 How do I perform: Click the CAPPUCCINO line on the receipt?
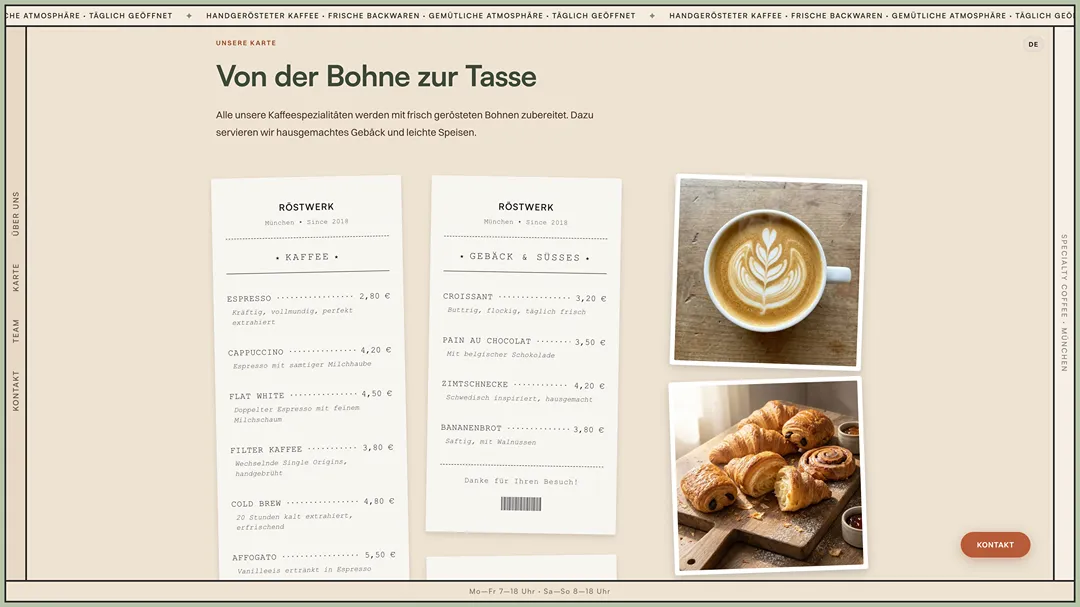point(310,352)
